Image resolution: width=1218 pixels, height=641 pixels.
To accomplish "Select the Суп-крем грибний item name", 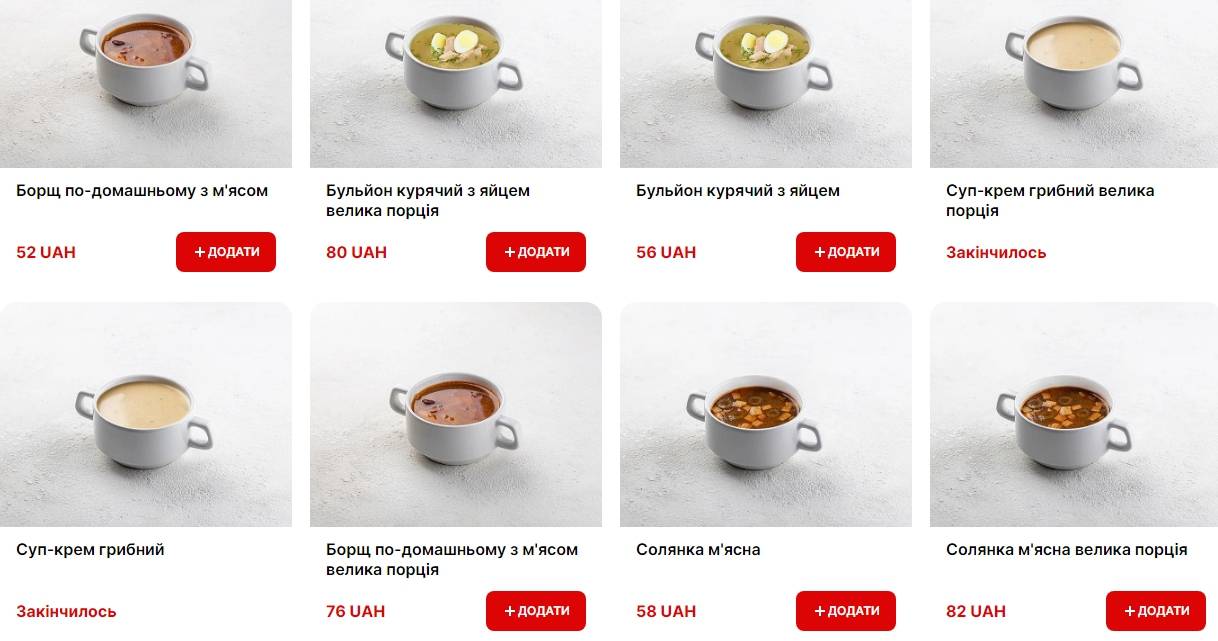I will pyautogui.click(x=90, y=549).
